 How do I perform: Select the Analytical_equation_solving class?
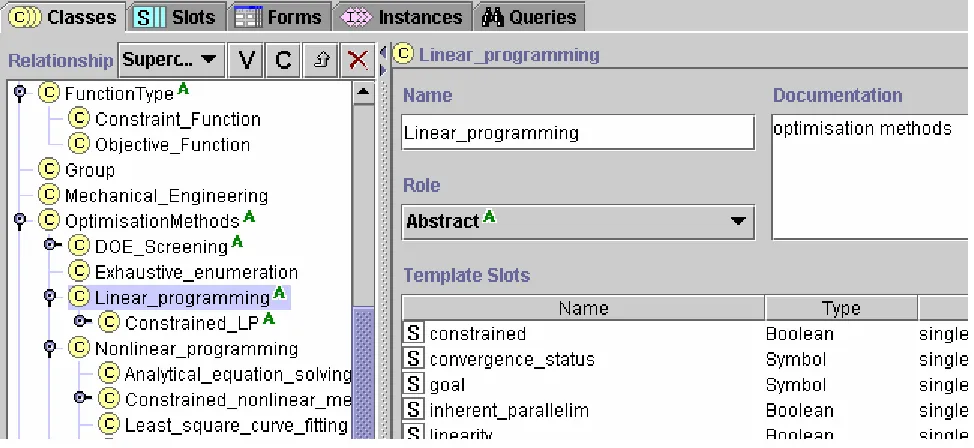238,374
